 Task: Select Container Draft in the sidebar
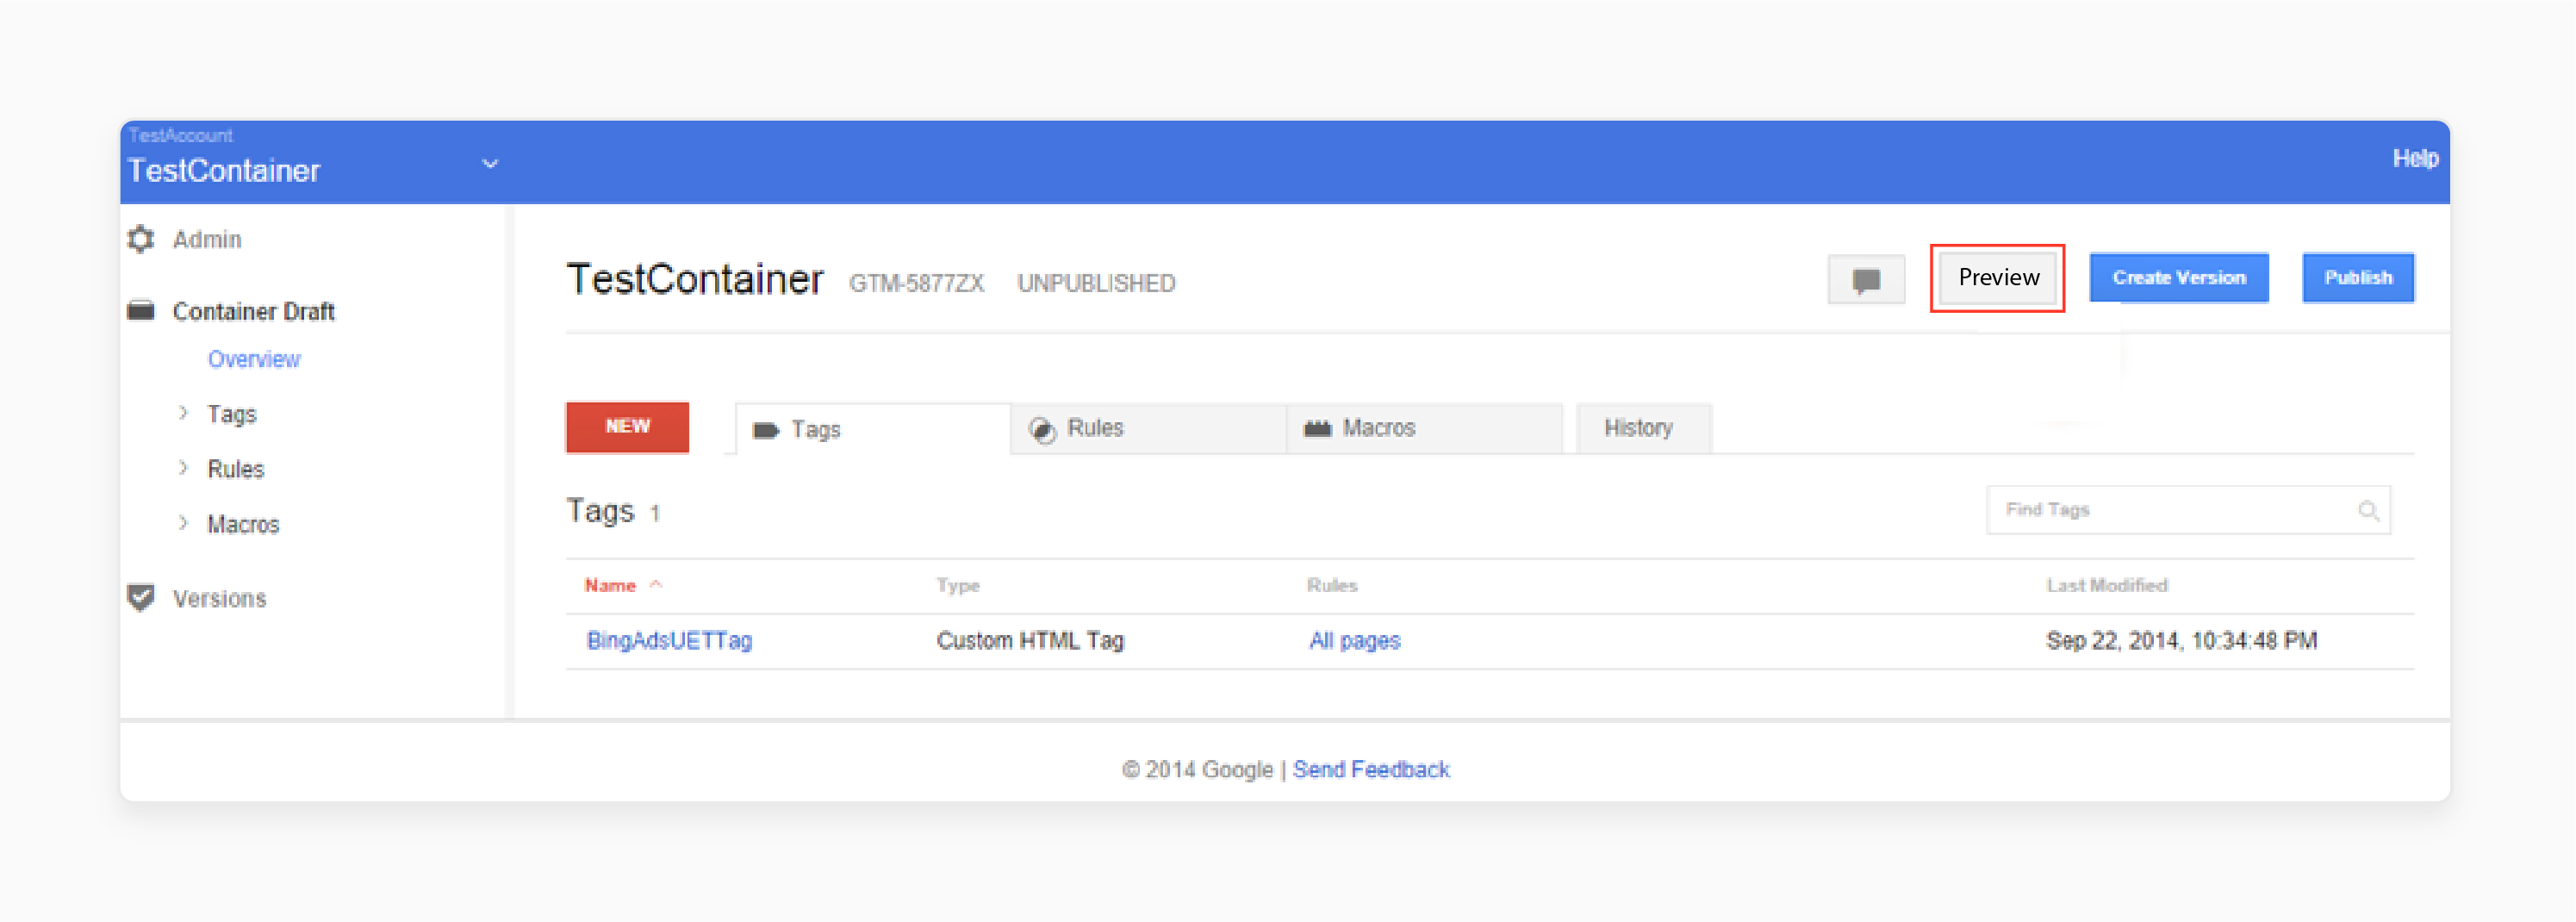coord(254,312)
